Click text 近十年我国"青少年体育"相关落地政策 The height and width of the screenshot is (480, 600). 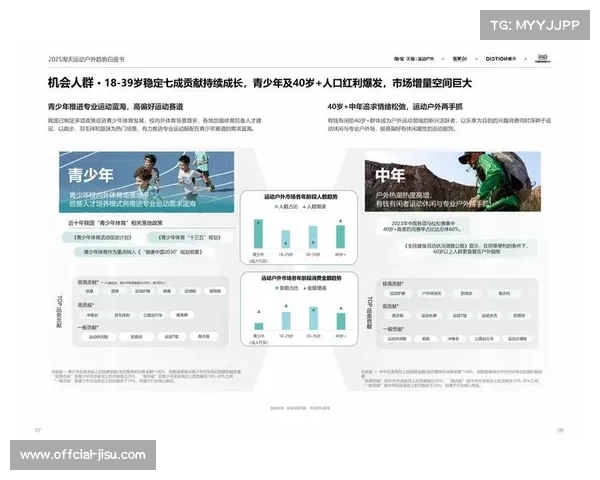click(x=115, y=223)
